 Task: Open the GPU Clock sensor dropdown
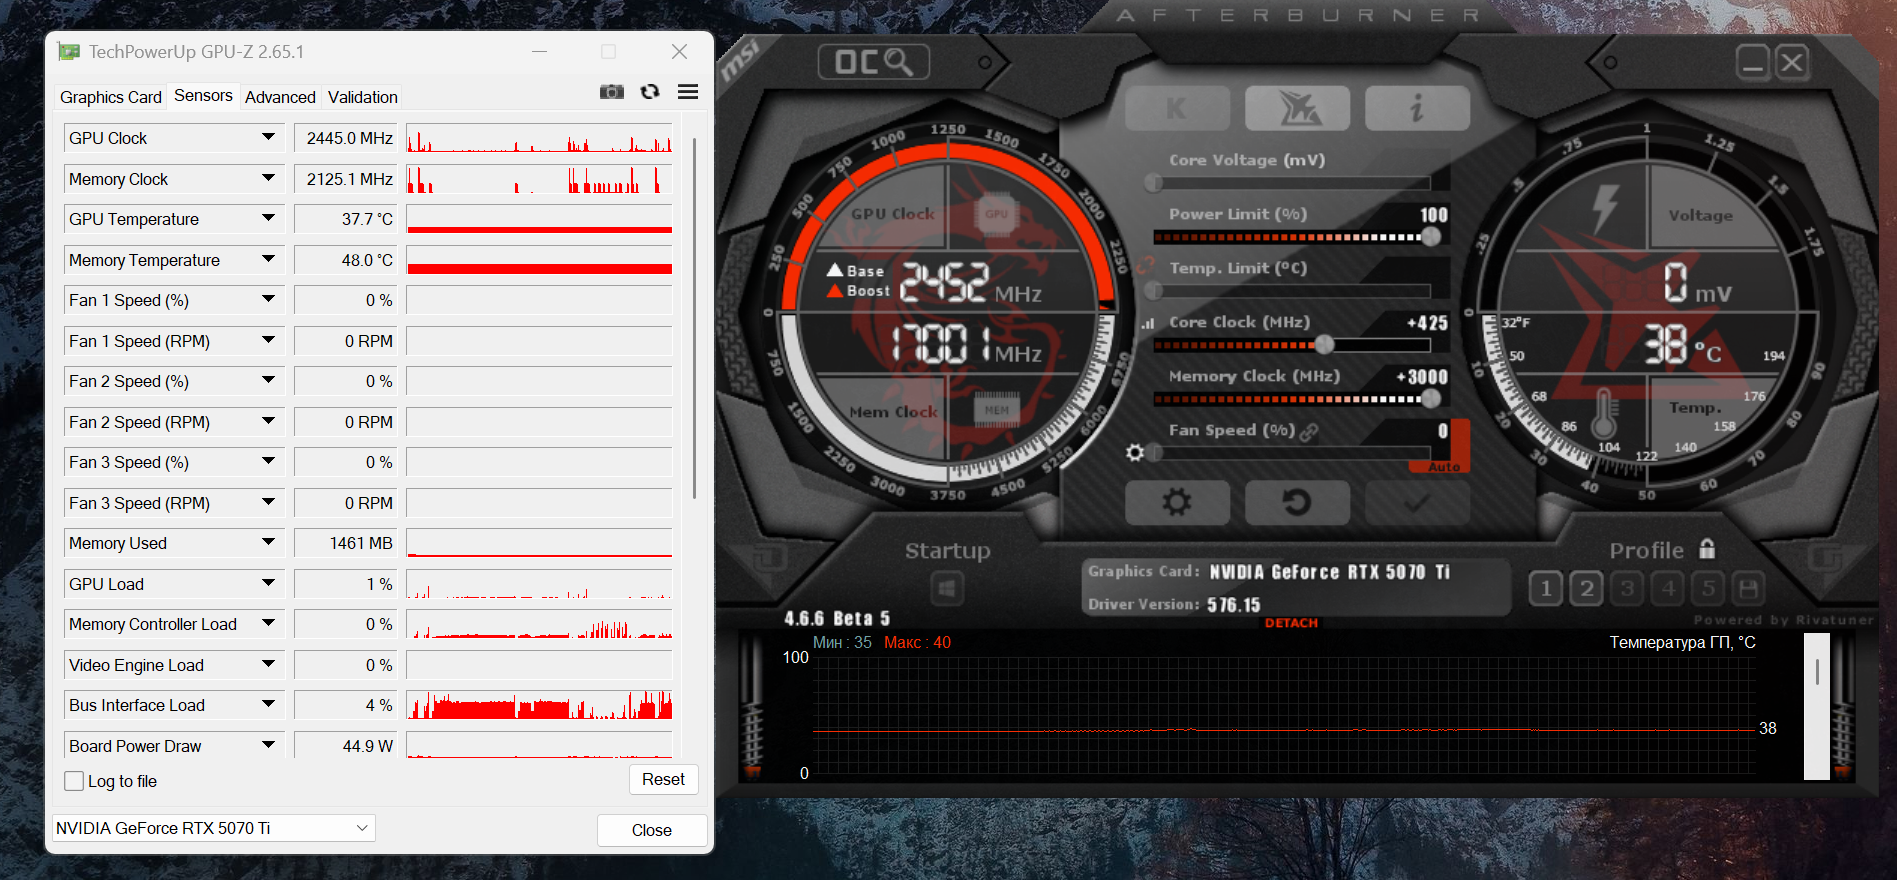pos(268,137)
